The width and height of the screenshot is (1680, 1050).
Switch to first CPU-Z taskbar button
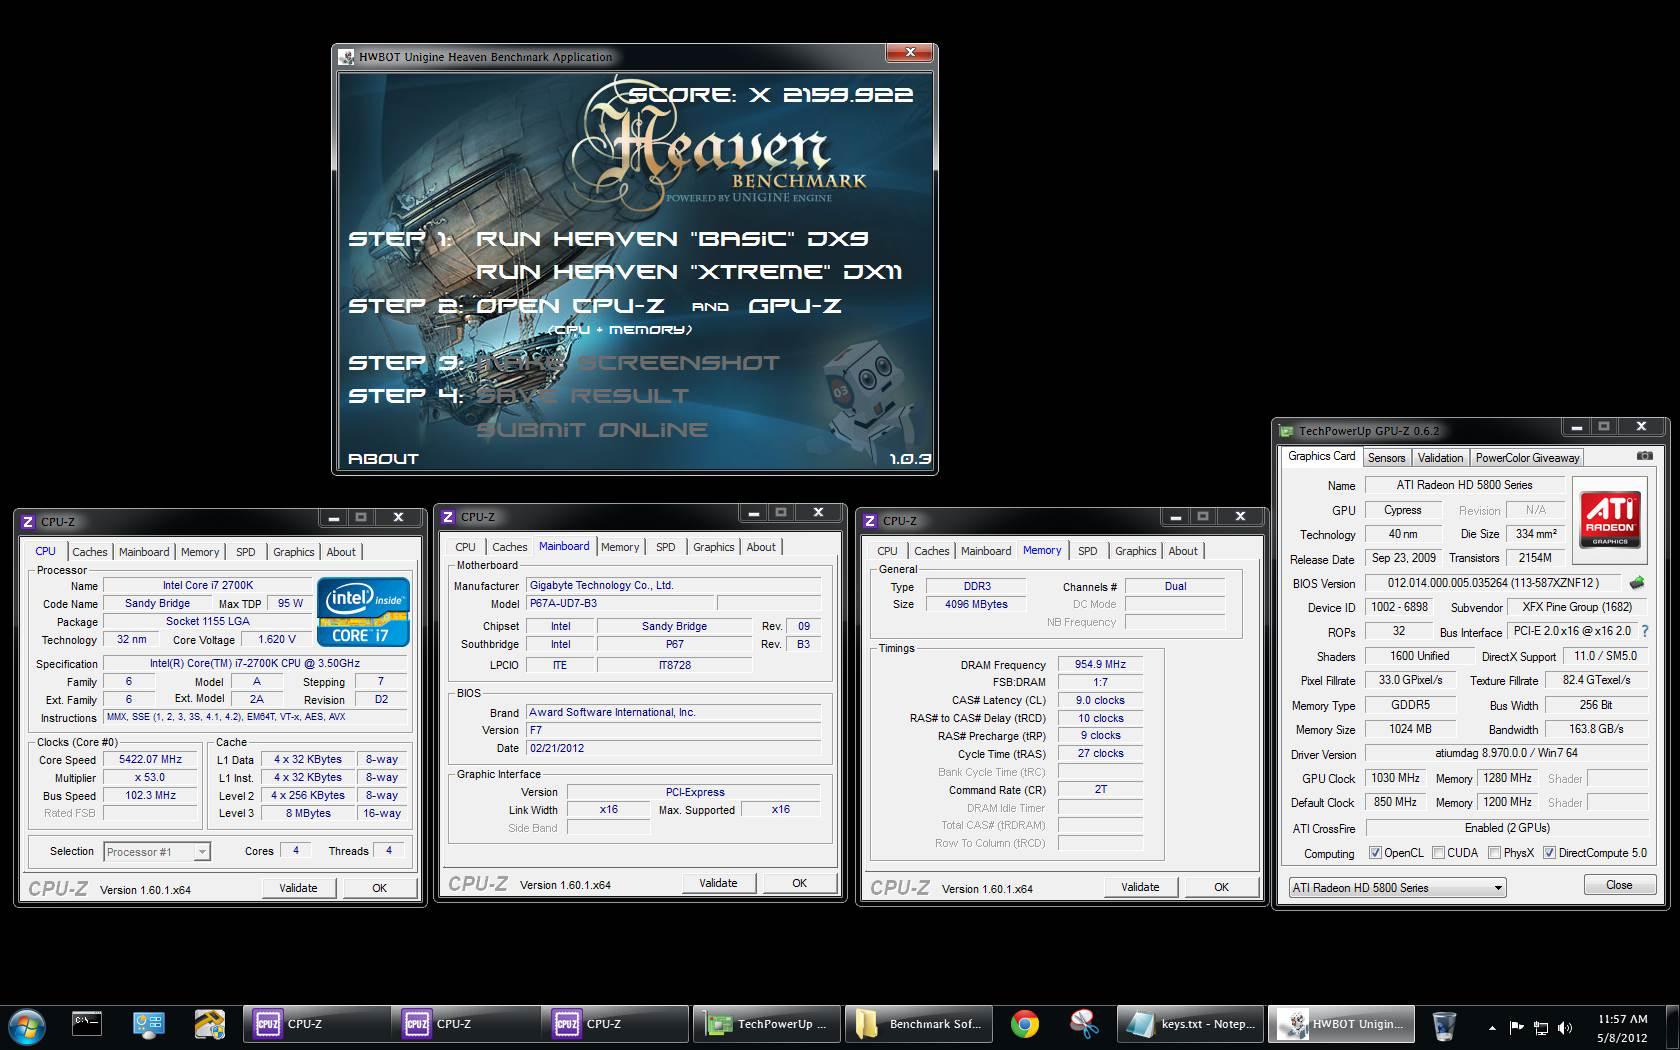click(316, 1024)
